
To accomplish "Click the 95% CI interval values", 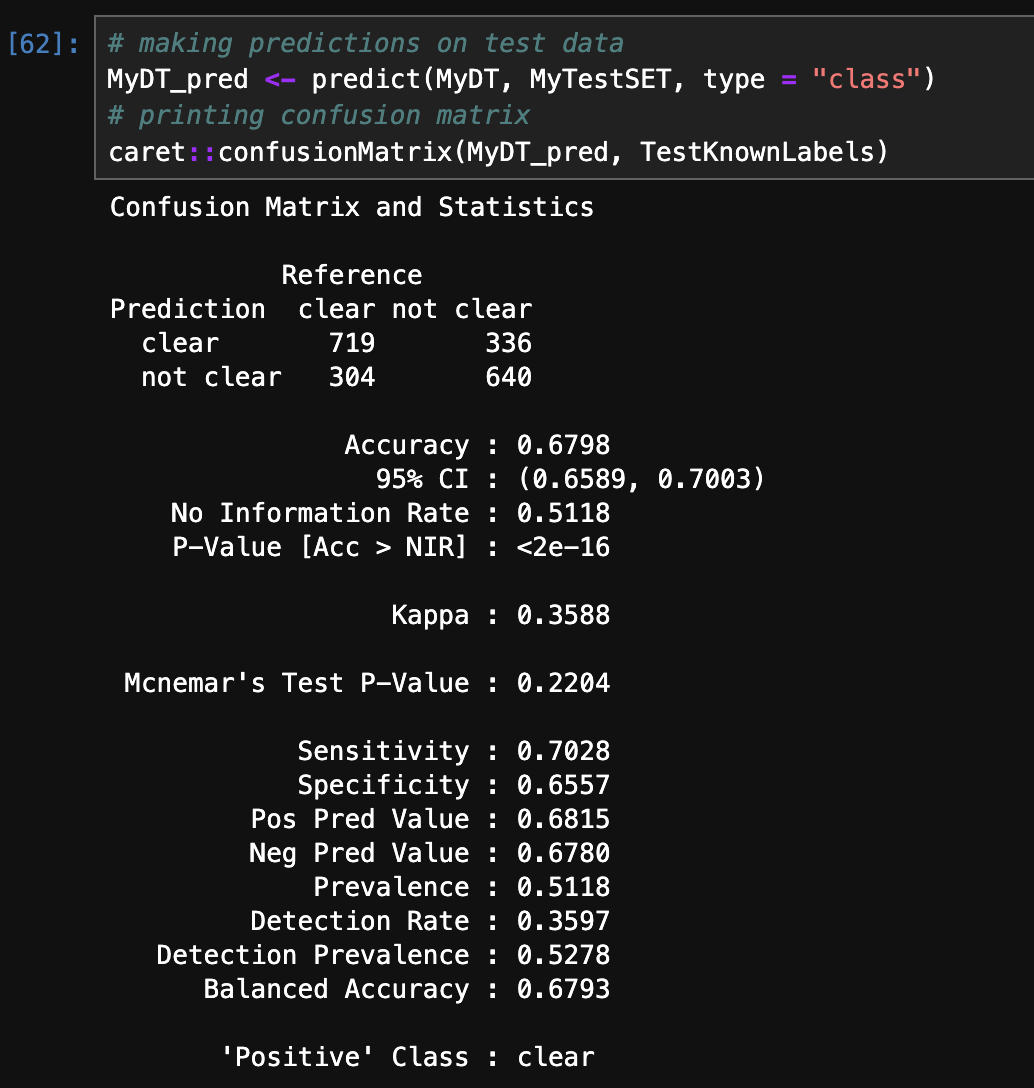I will pos(641,479).
